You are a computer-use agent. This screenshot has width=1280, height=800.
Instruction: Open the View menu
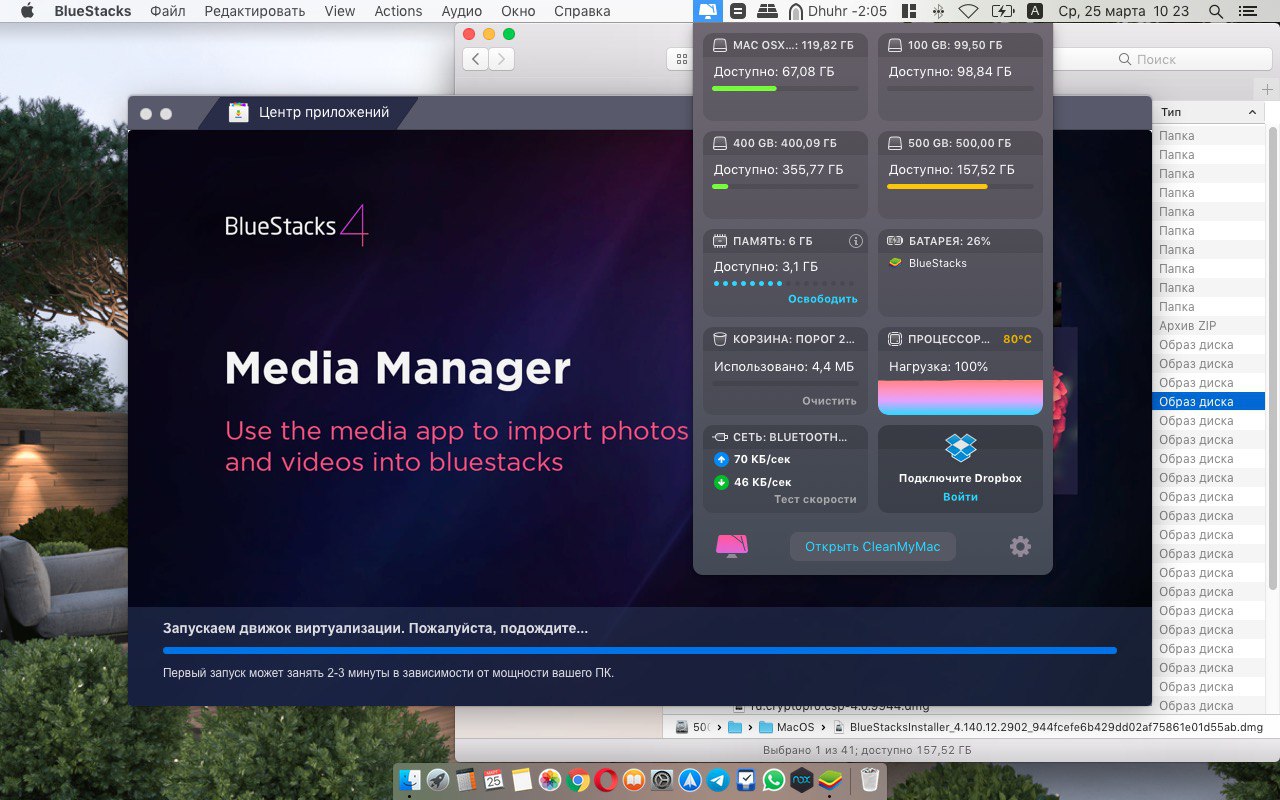(340, 11)
